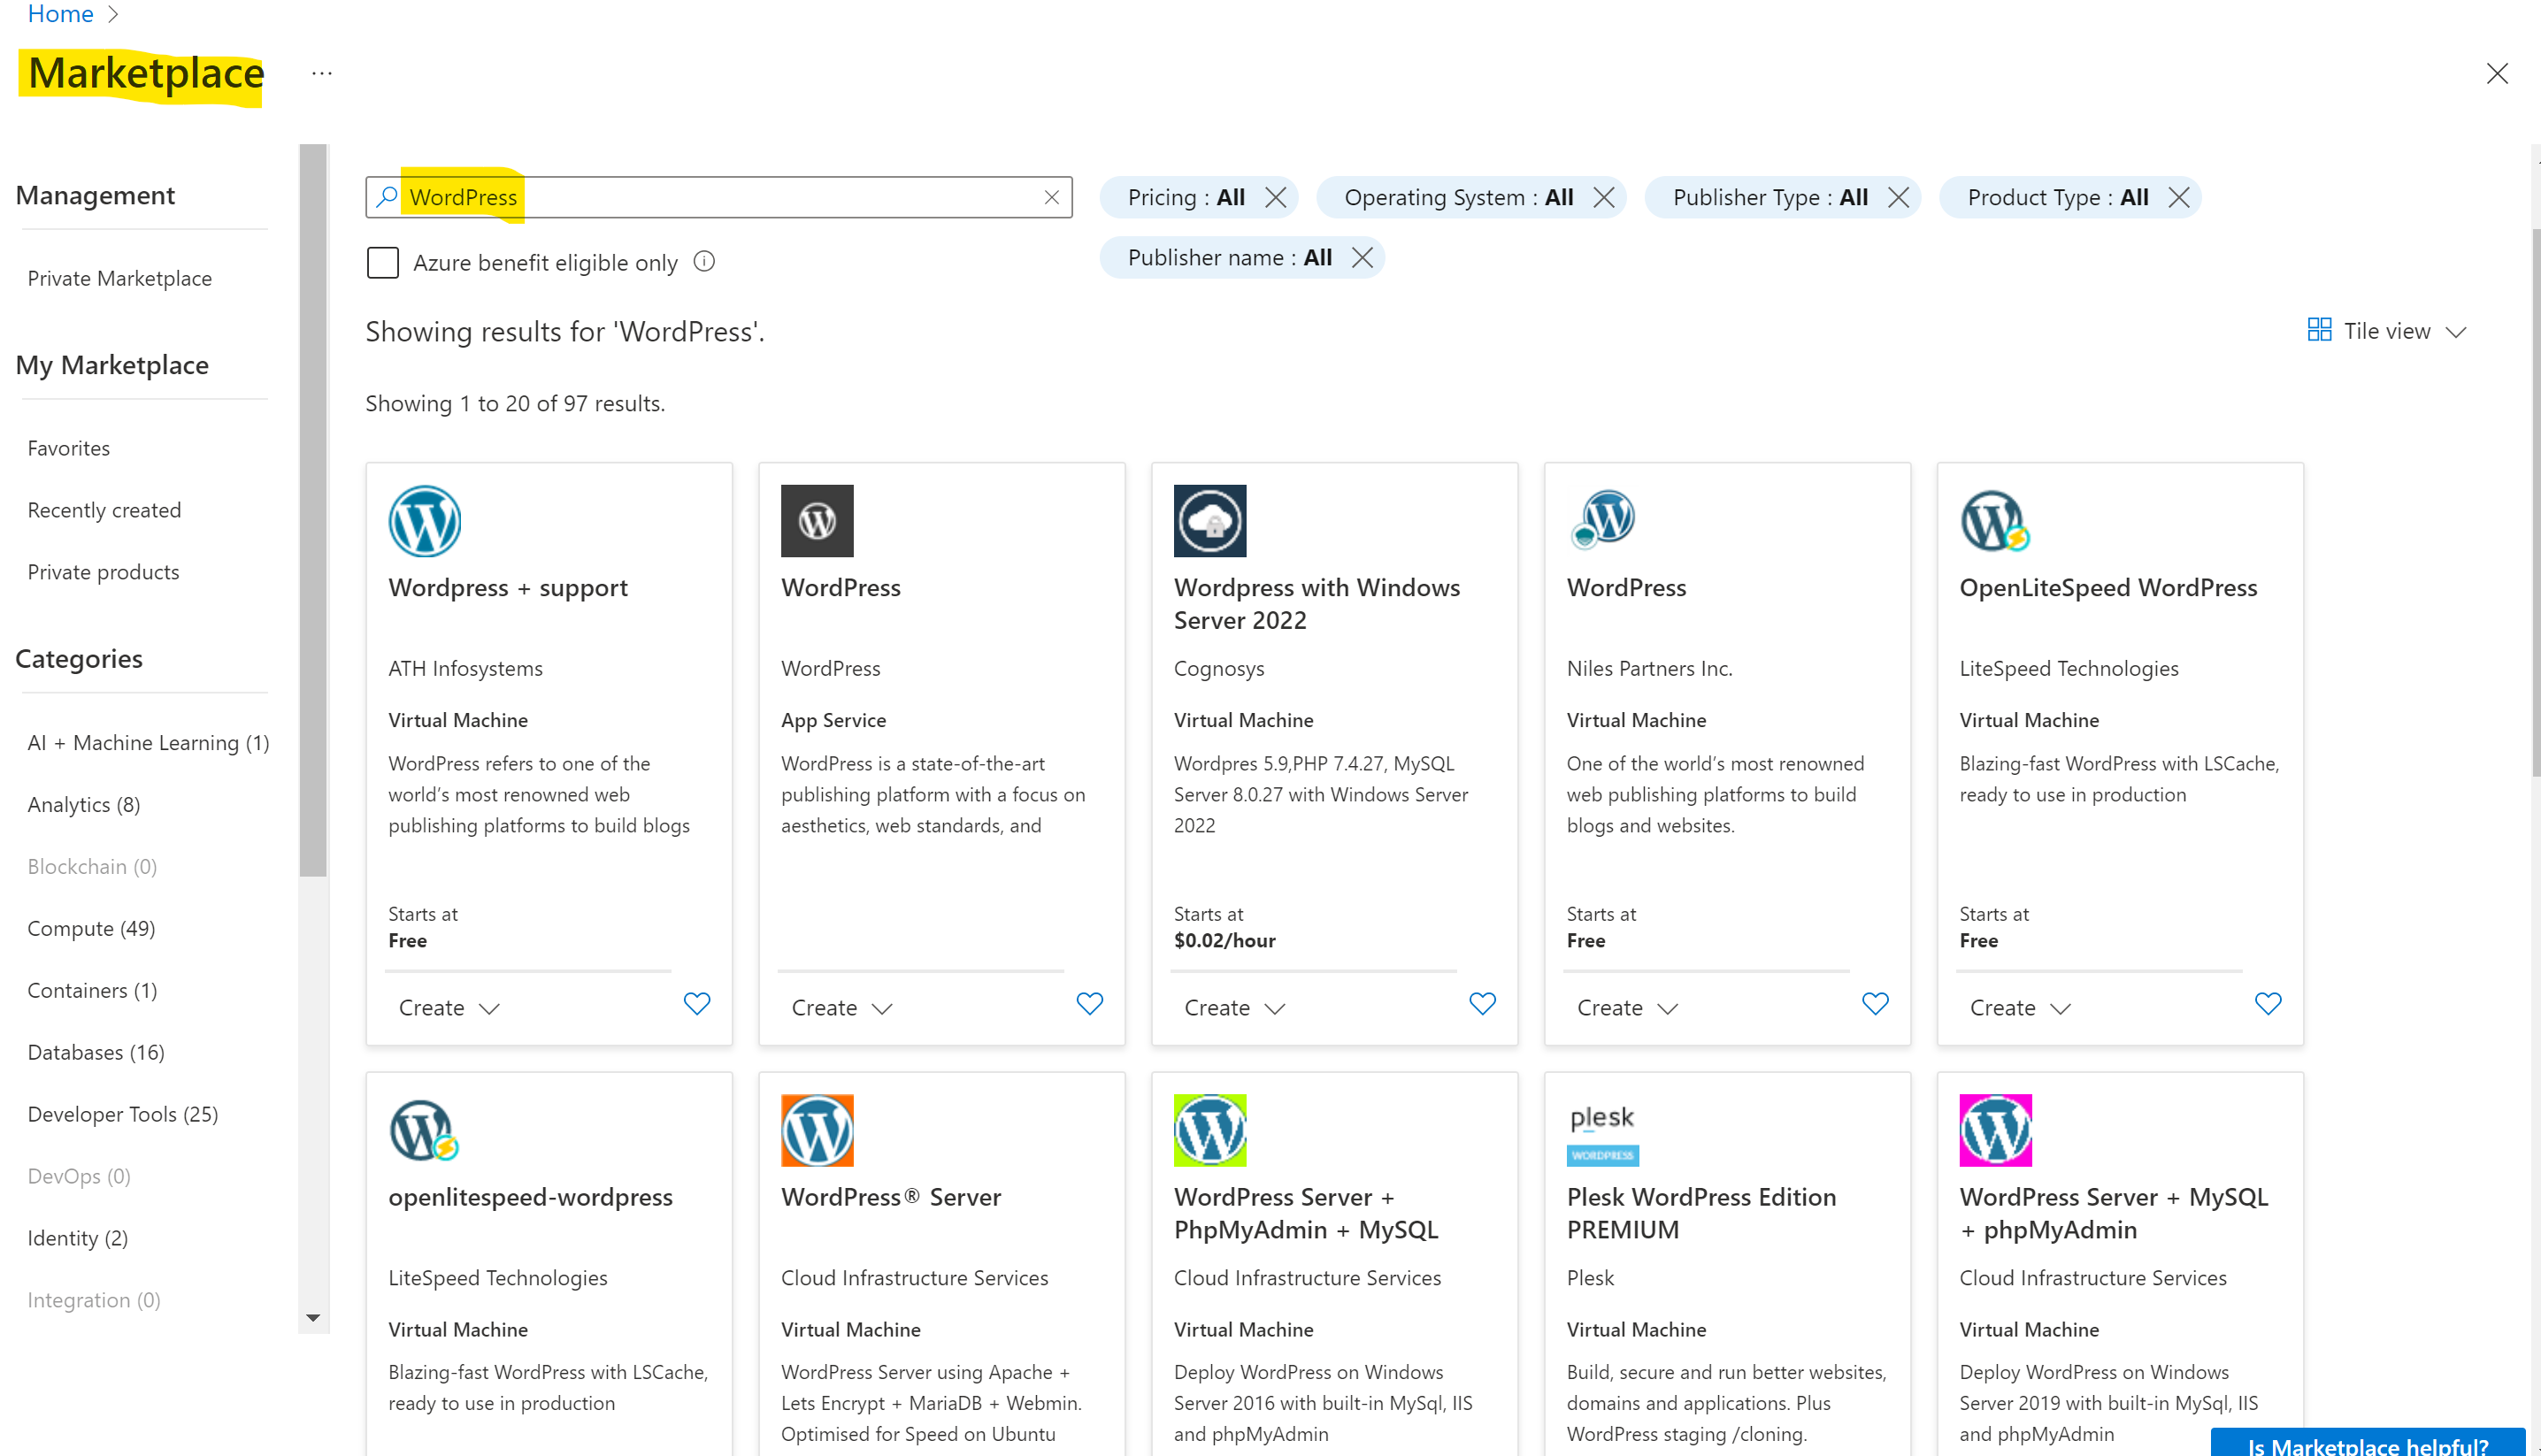Click the dark WordPress App Service logo

817,521
